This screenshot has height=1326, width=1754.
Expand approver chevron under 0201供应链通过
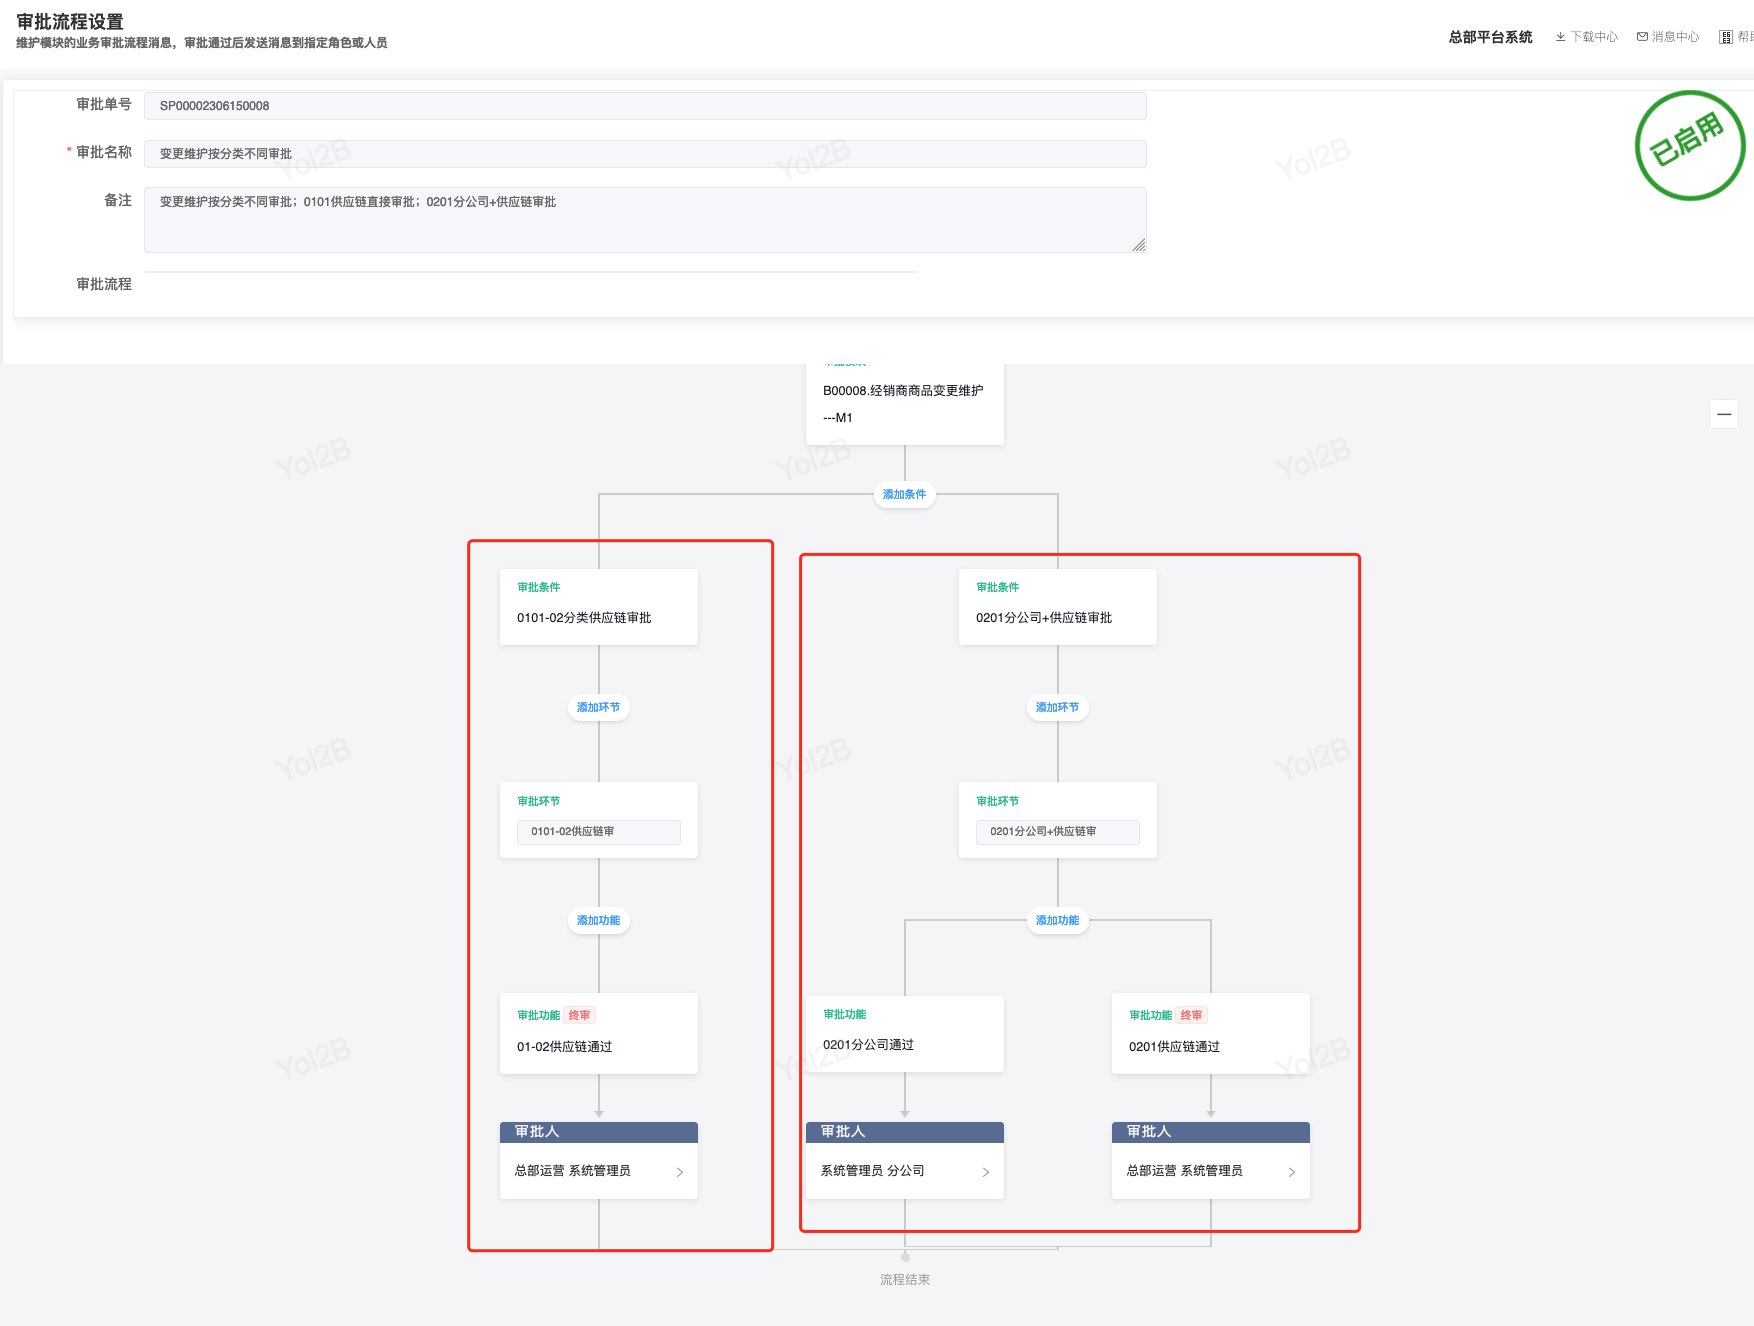[1291, 1172]
